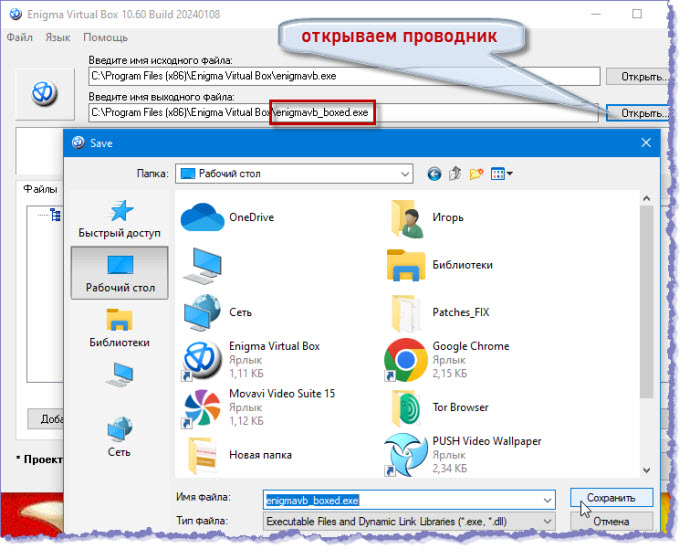Viewport: 690px width, 554px height.
Task: Select the computer icon in the sidebar
Action: coord(119,375)
